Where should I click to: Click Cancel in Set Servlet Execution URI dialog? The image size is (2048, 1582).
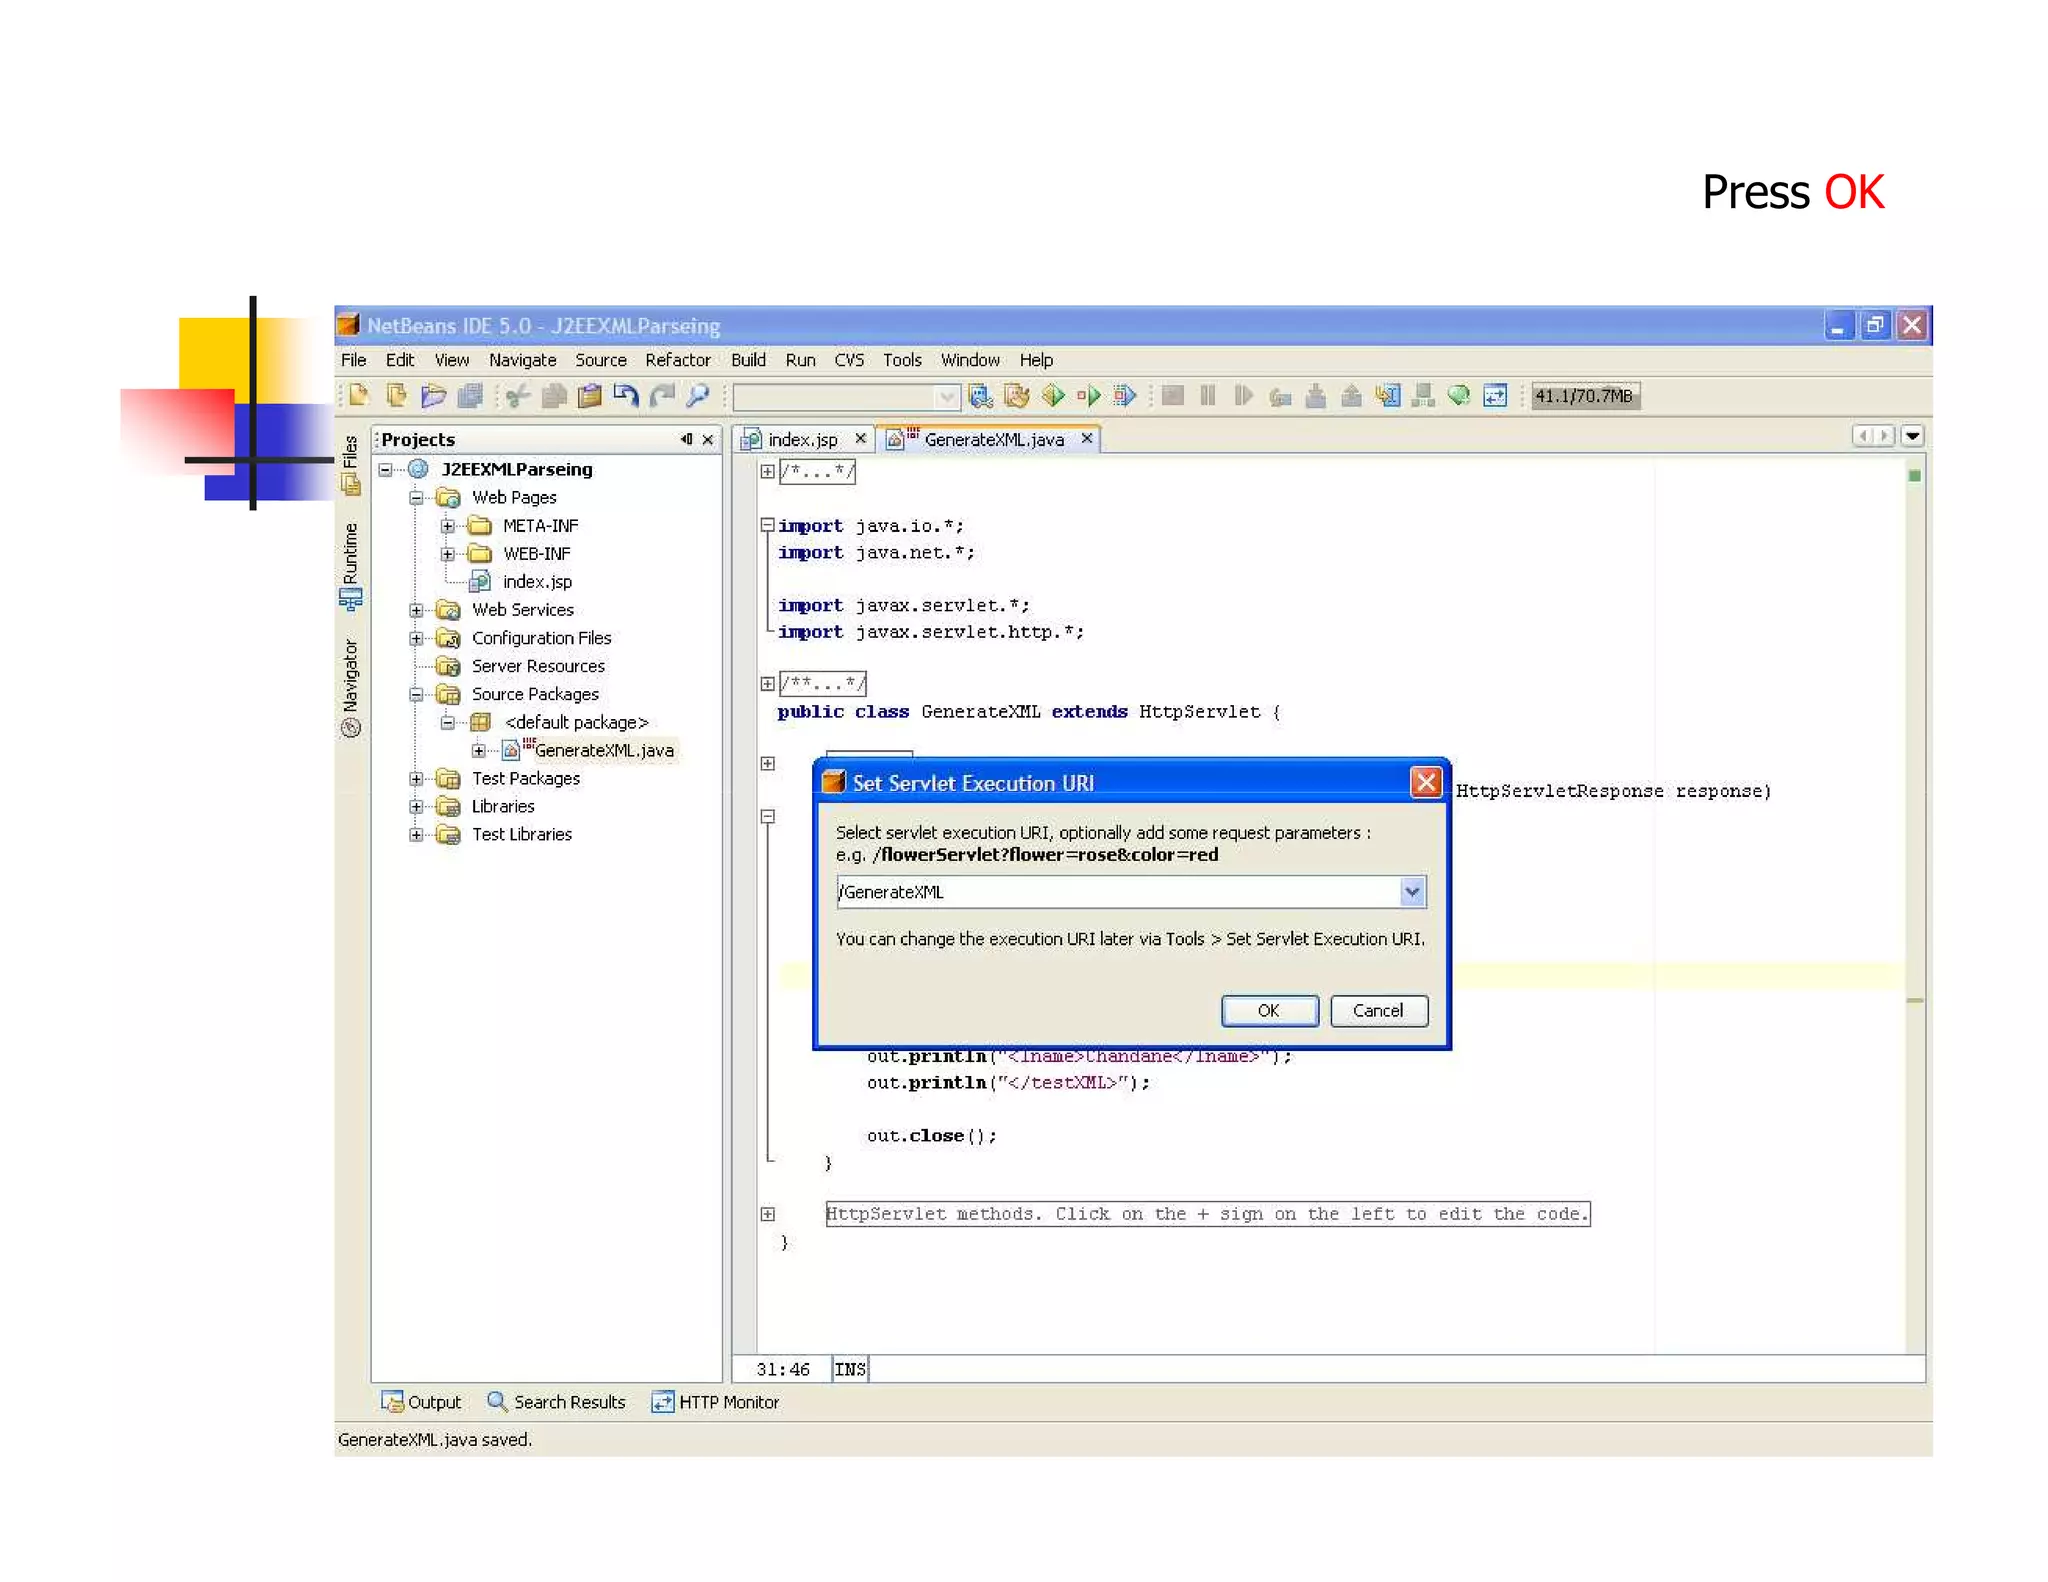[1378, 1011]
